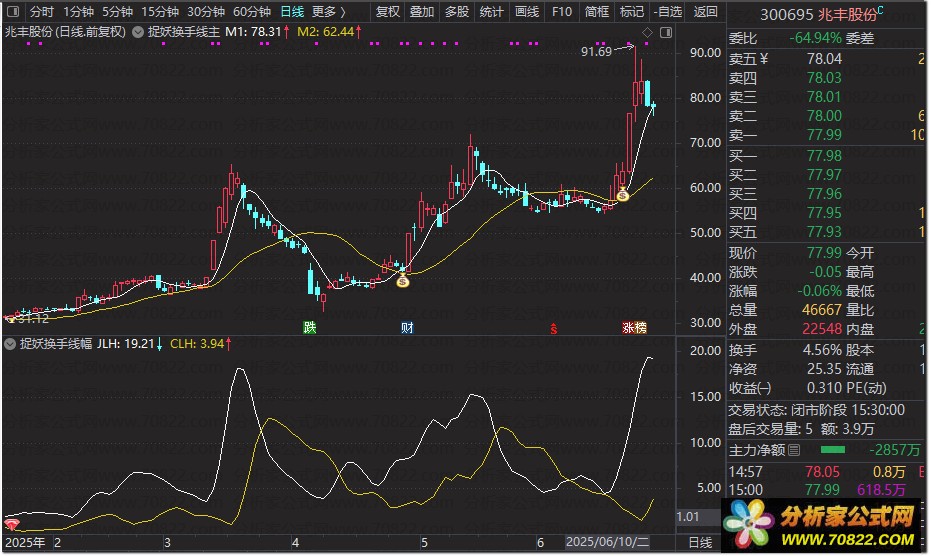Select the 30分钟 period tab
The height and width of the screenshot is (556, 931).
[x=205, y=11]
